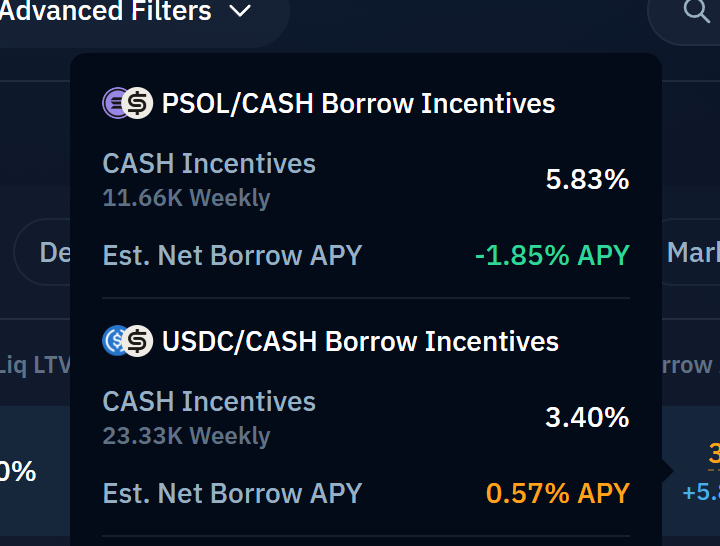Click CASH icon beside USDC/CASH heading
The height and width of the screenshot is (546, 720).
tap(138, 341)
